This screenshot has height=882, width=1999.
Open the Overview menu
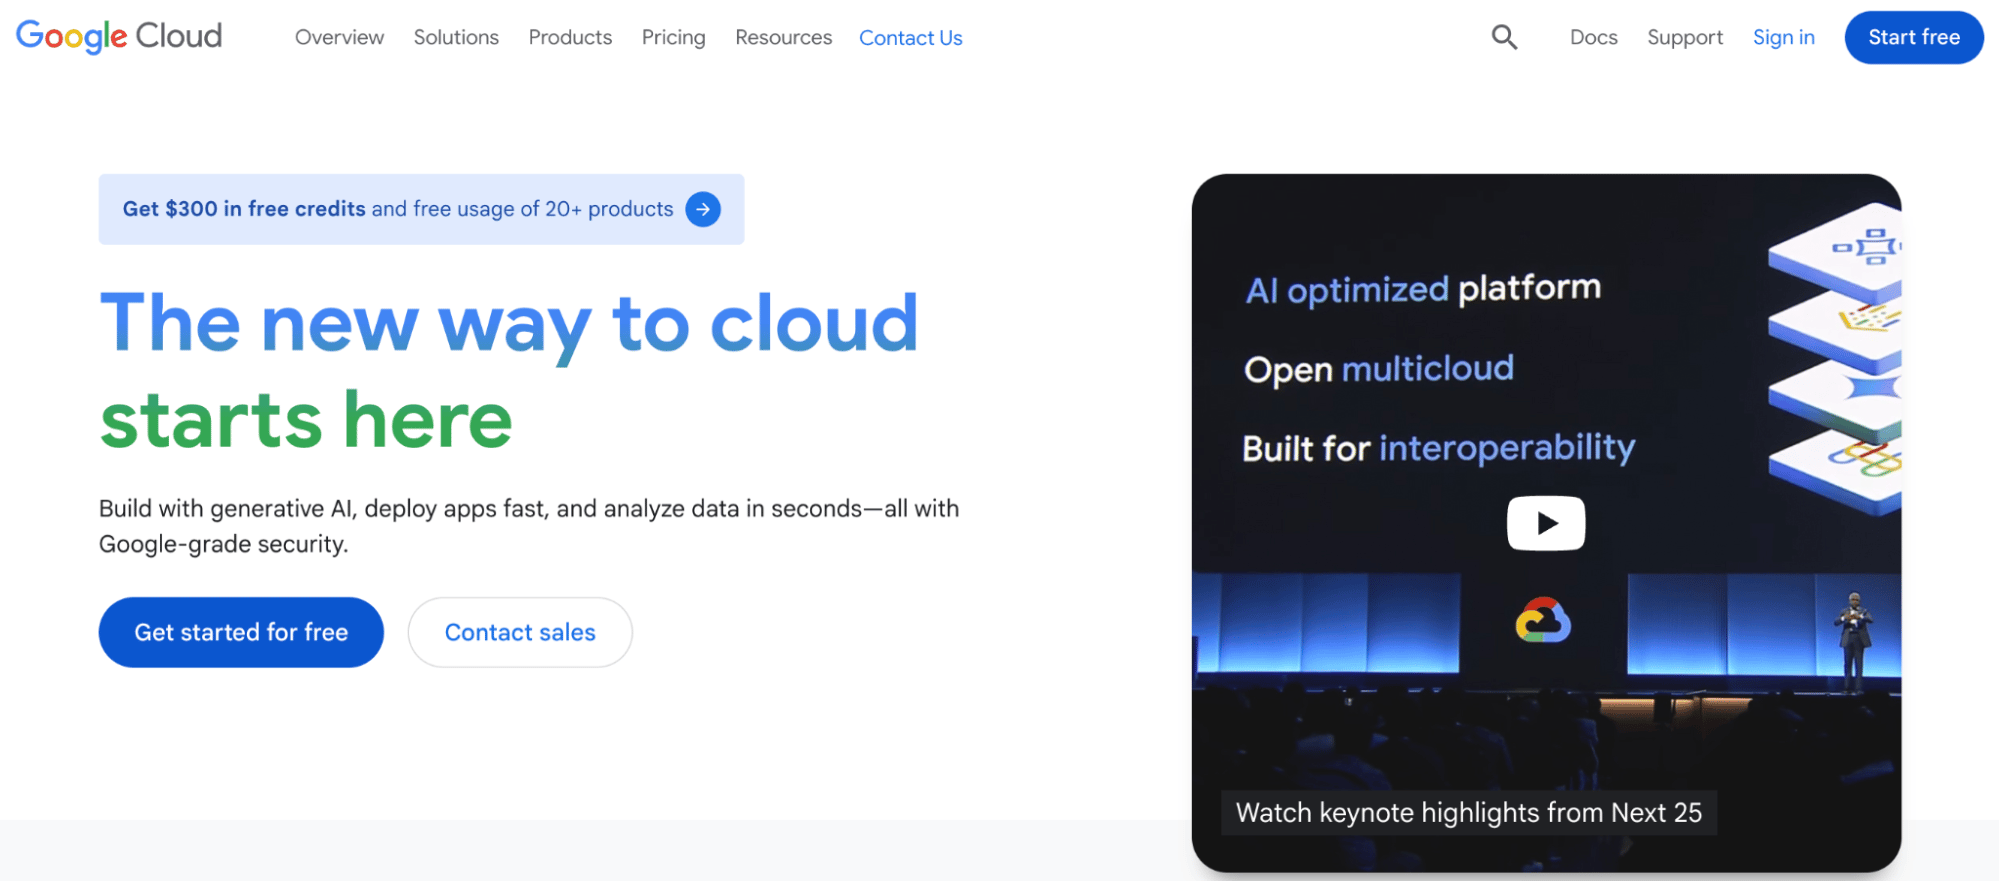click(339, 37)
